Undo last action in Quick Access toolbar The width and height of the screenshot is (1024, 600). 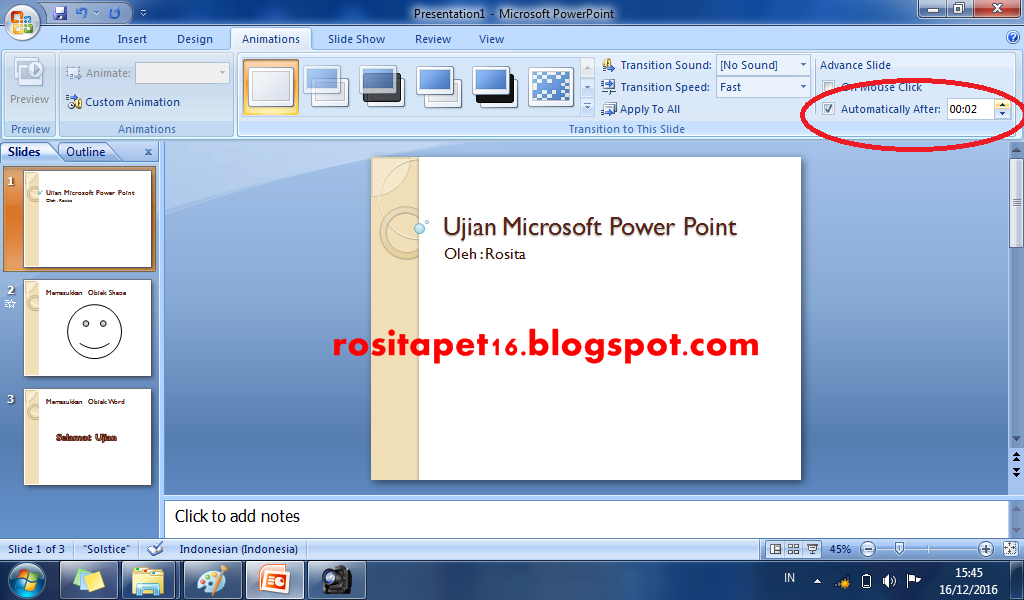[x=82, y=12]
